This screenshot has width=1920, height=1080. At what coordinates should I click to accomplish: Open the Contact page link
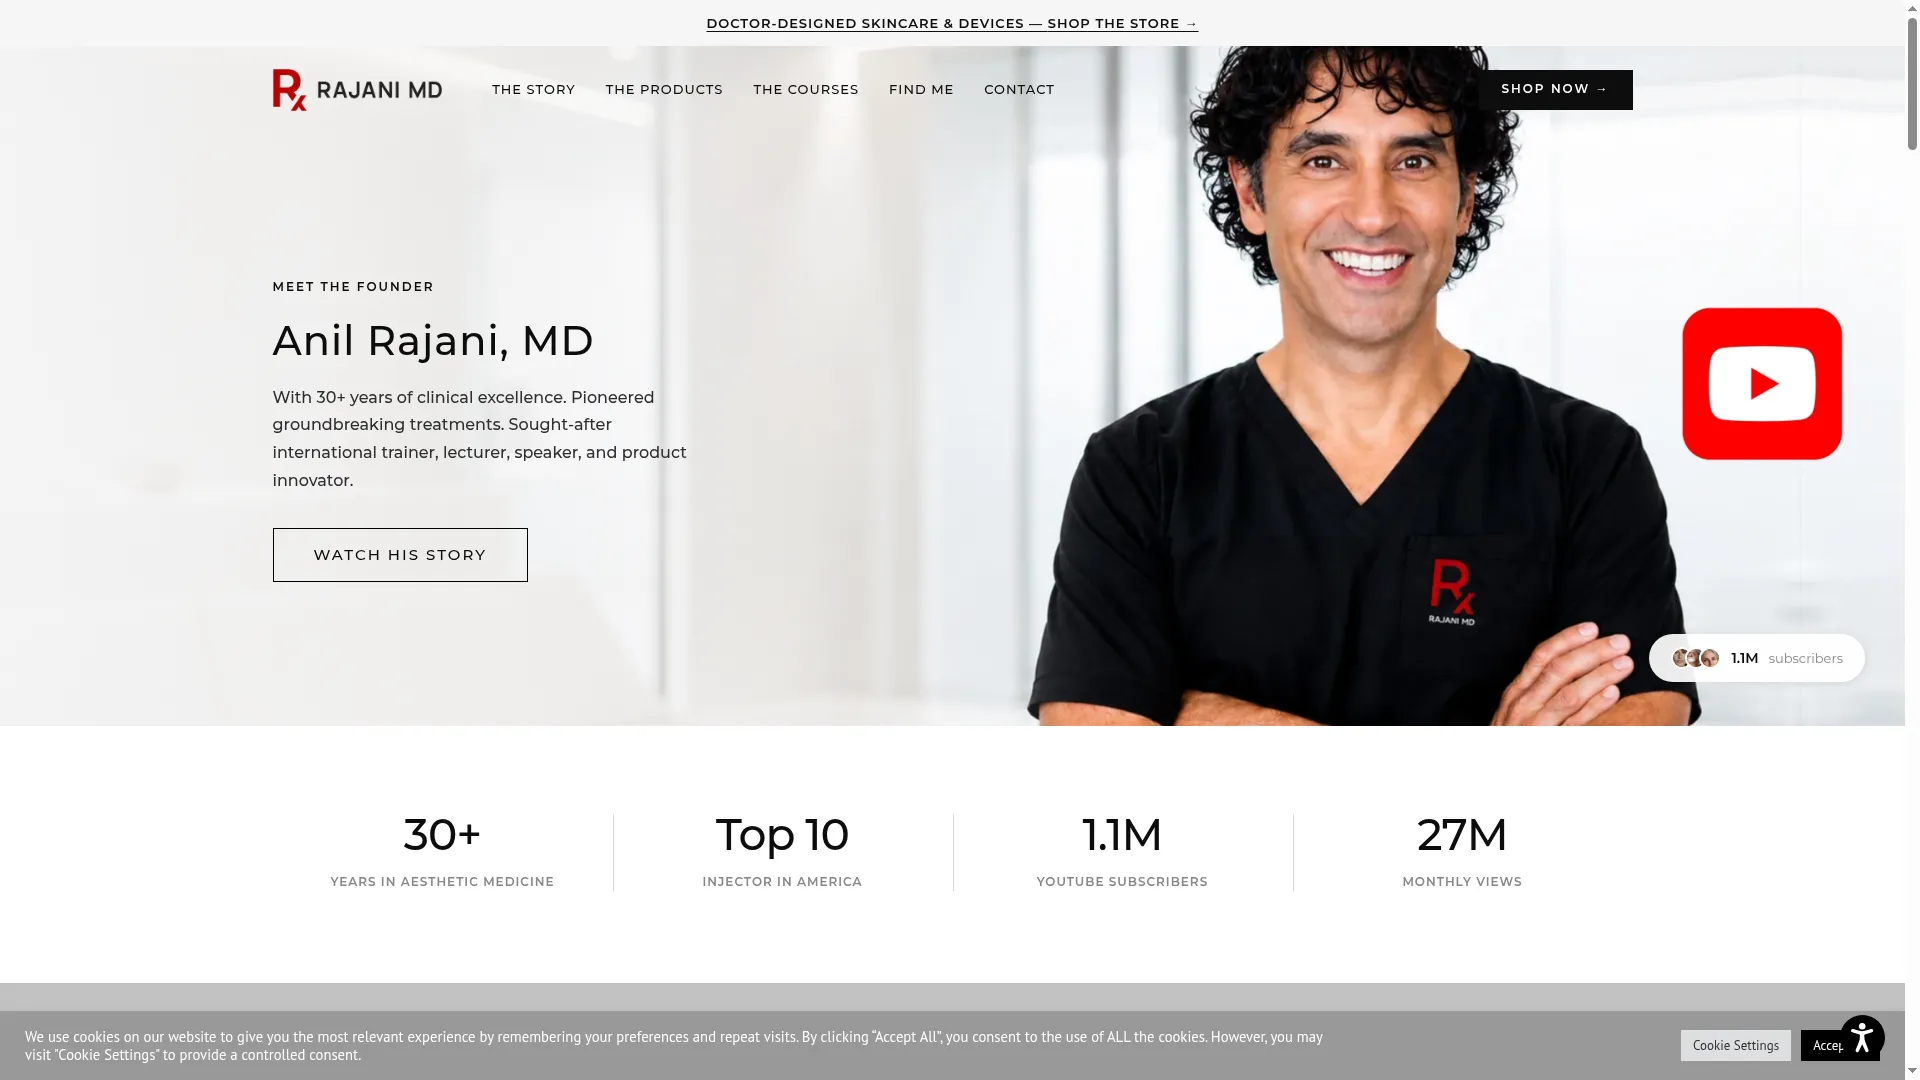point(1019,90)
